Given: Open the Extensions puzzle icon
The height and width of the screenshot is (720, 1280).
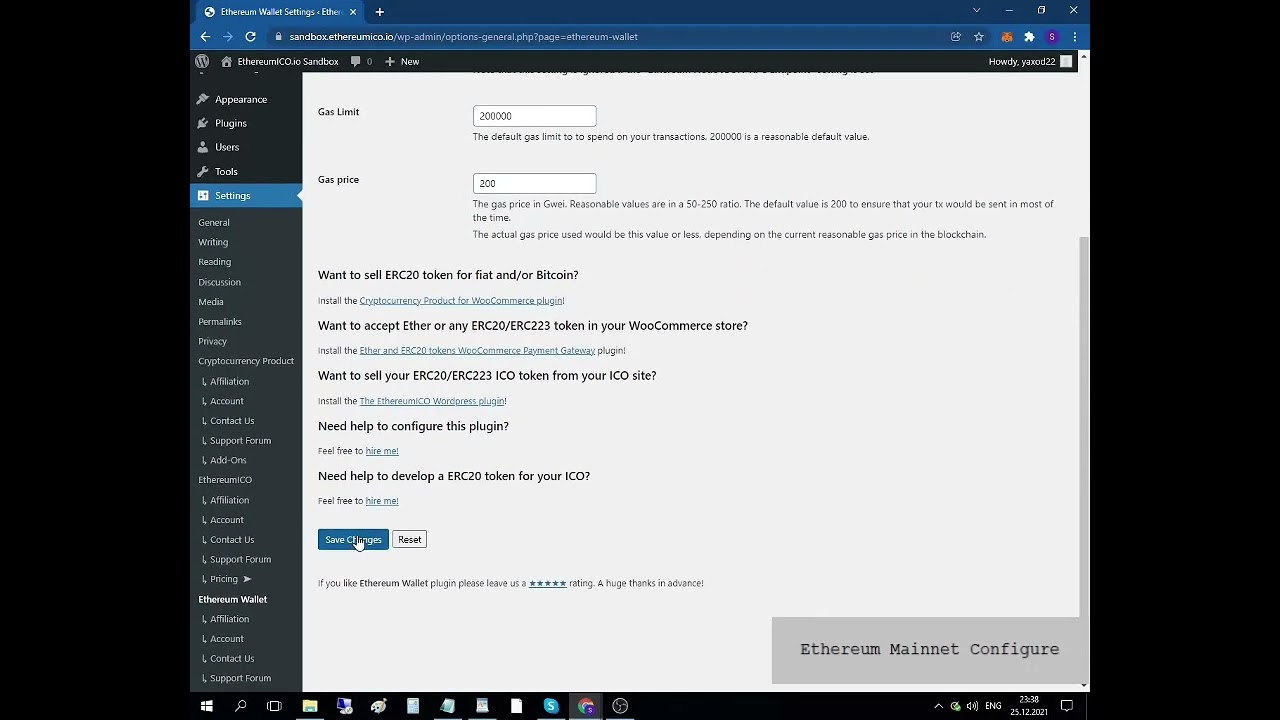Looking at the screenshot, I should [x=1029, y=37].
